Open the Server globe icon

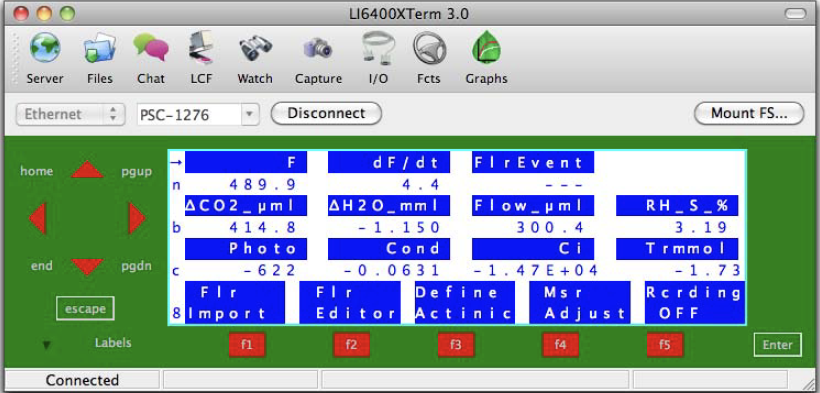click(45, 49)
